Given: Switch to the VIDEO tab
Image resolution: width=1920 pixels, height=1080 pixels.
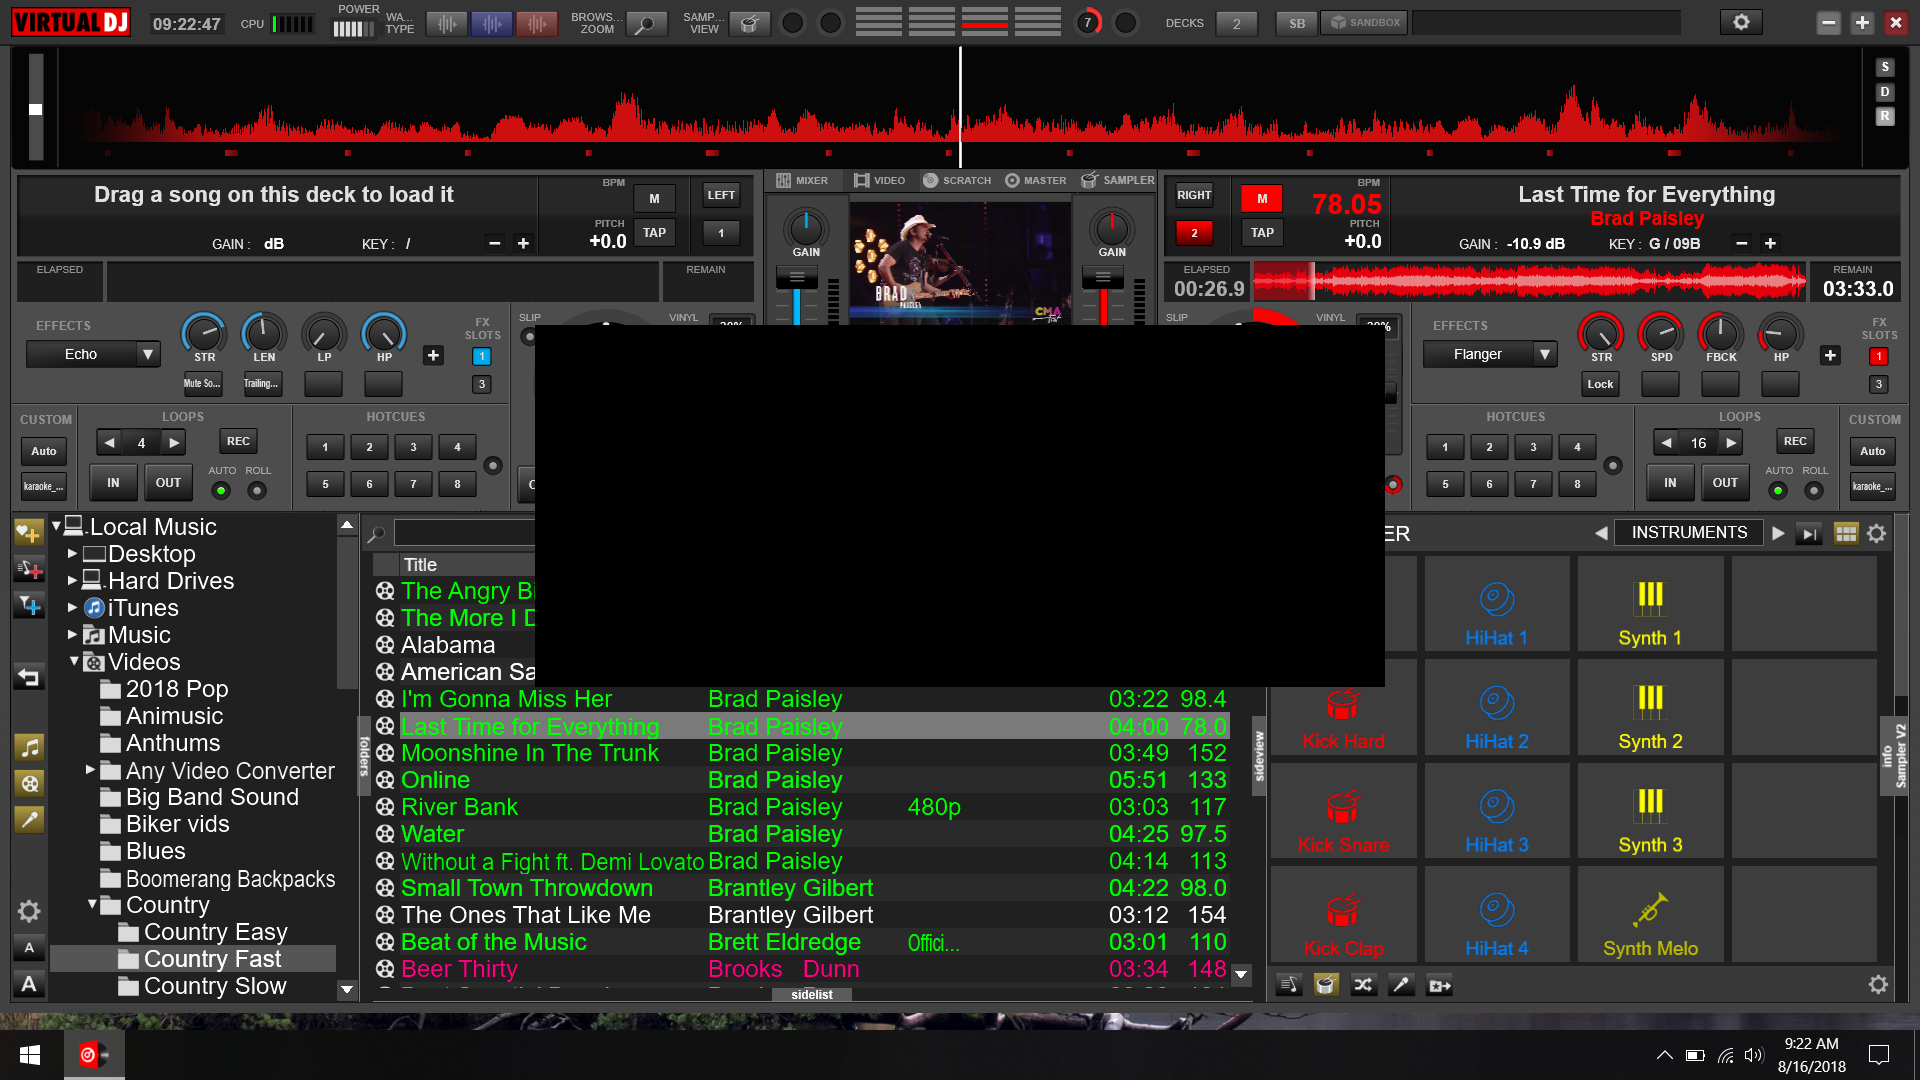Looking at the screenshot, I should click(880, 181).
